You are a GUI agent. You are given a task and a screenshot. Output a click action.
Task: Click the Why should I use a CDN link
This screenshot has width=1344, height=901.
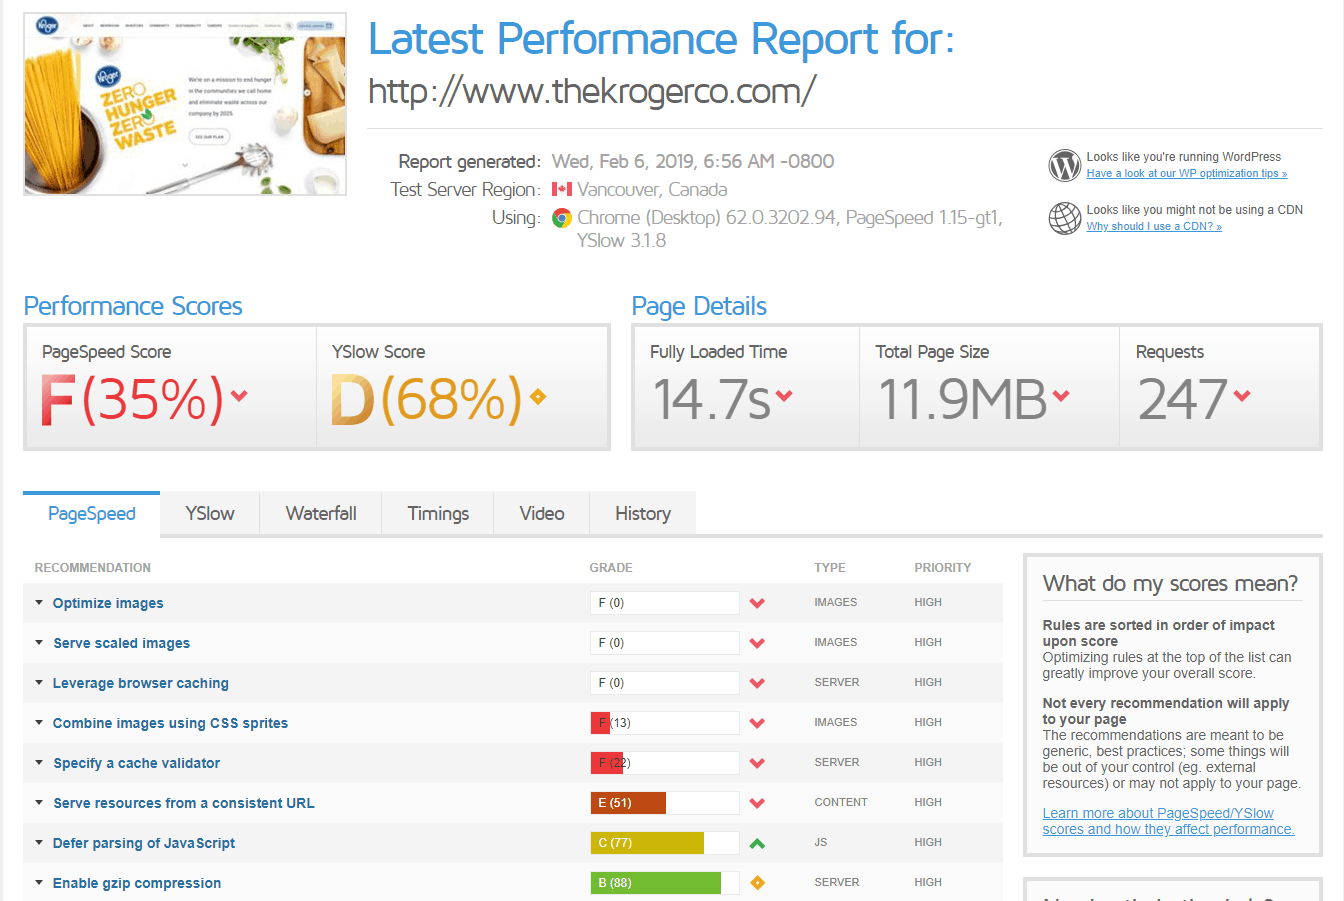click(x=1154, y=226)
